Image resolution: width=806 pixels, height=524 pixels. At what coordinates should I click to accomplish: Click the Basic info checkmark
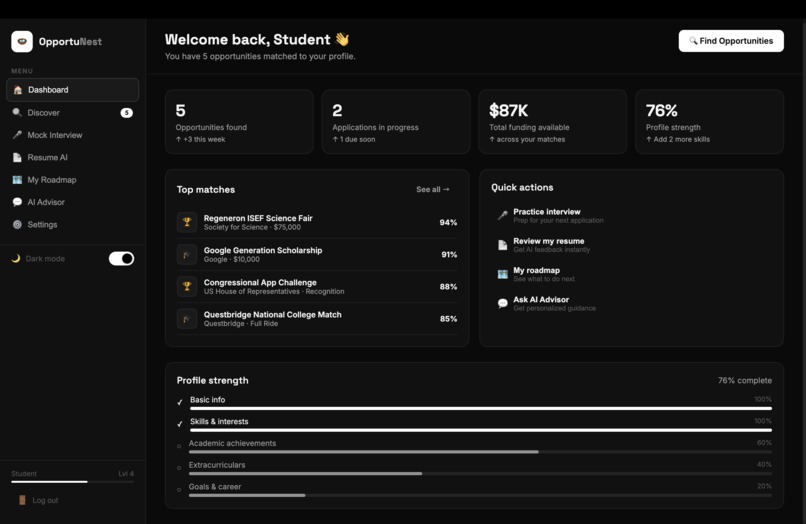pos(179,402)
